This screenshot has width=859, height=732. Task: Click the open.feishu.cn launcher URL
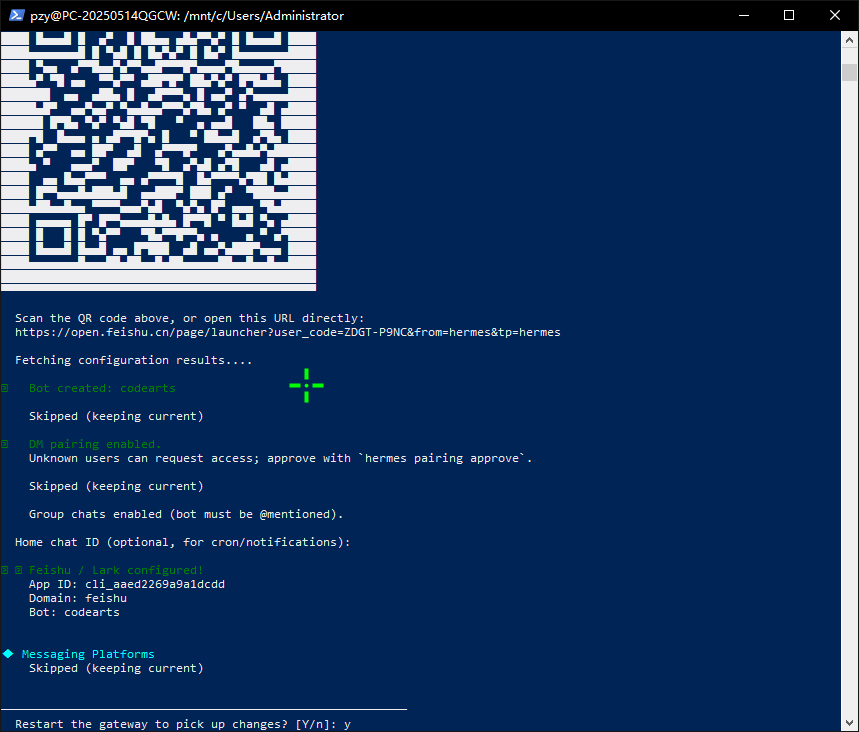pyautogui.click(x=288, y=333)
